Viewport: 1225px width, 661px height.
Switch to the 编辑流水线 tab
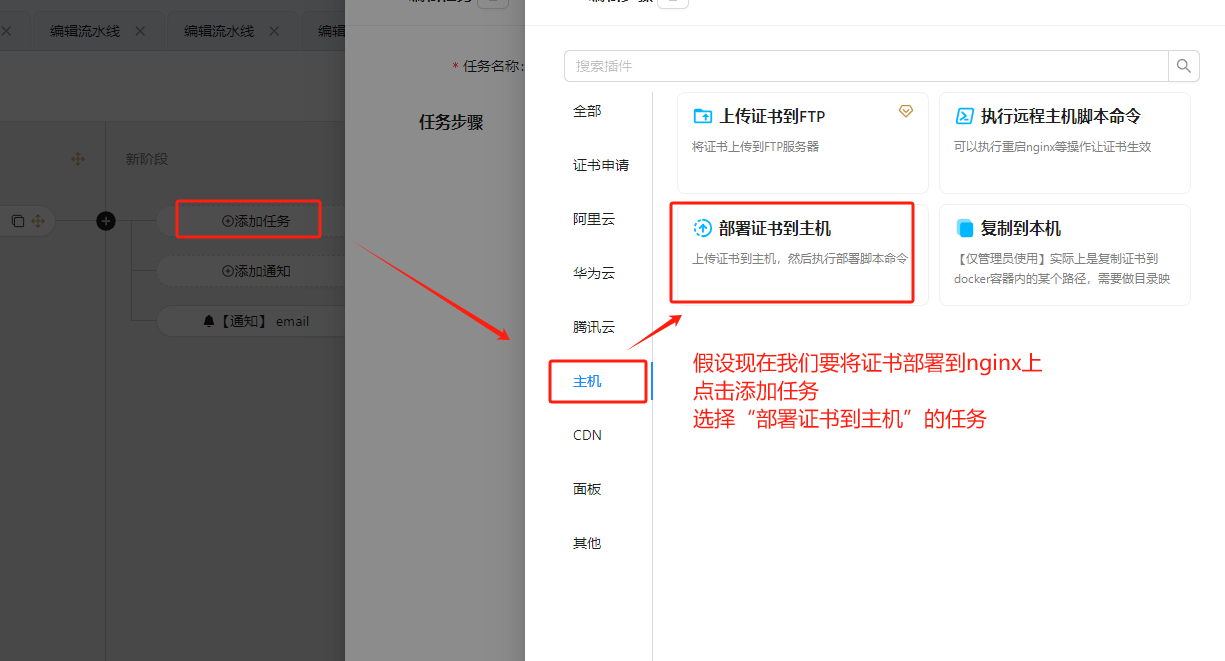[85, 31]
